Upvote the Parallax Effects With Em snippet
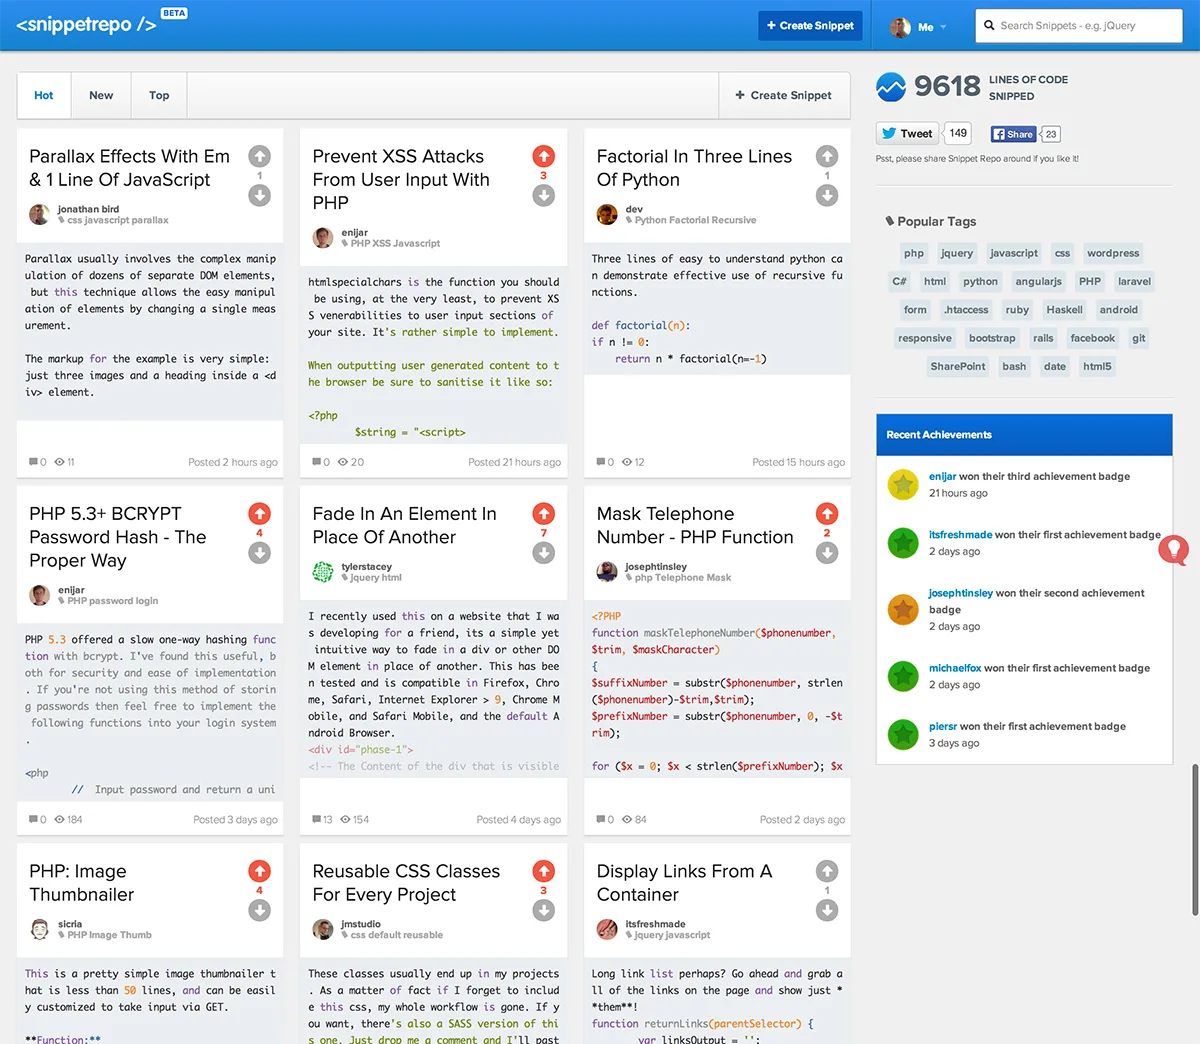The image size is (1200, 1044). click(260, 156)
